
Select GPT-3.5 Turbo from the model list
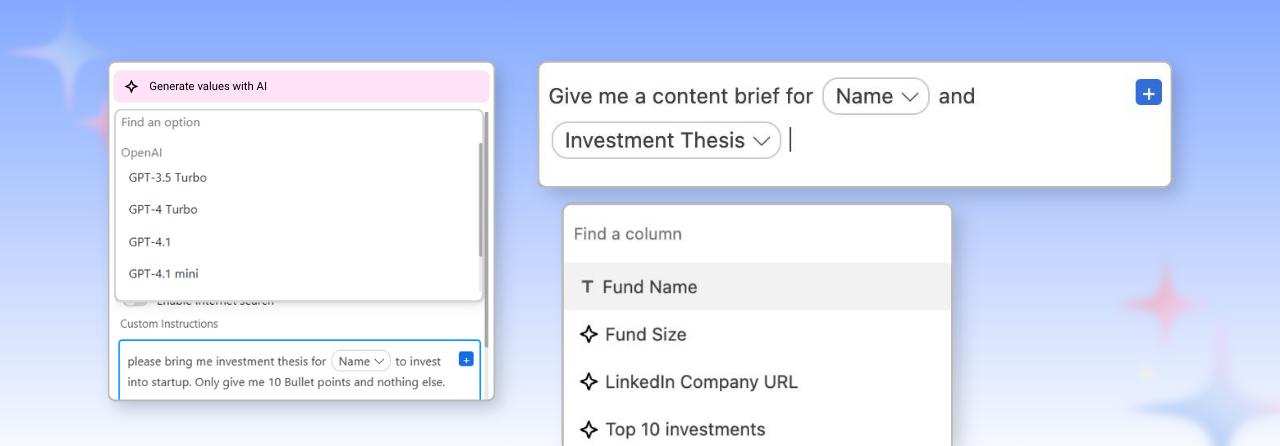point(168,178)
